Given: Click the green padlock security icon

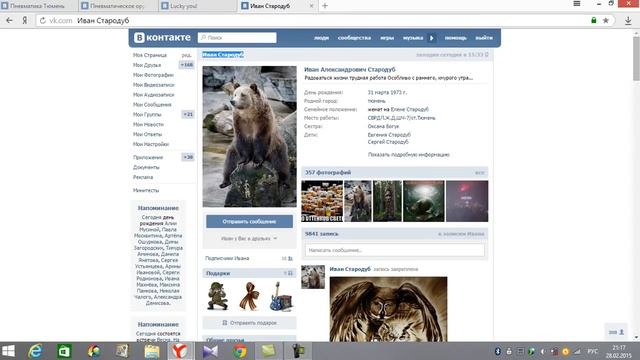Looking at the screenshot, I should click(594, 20).
